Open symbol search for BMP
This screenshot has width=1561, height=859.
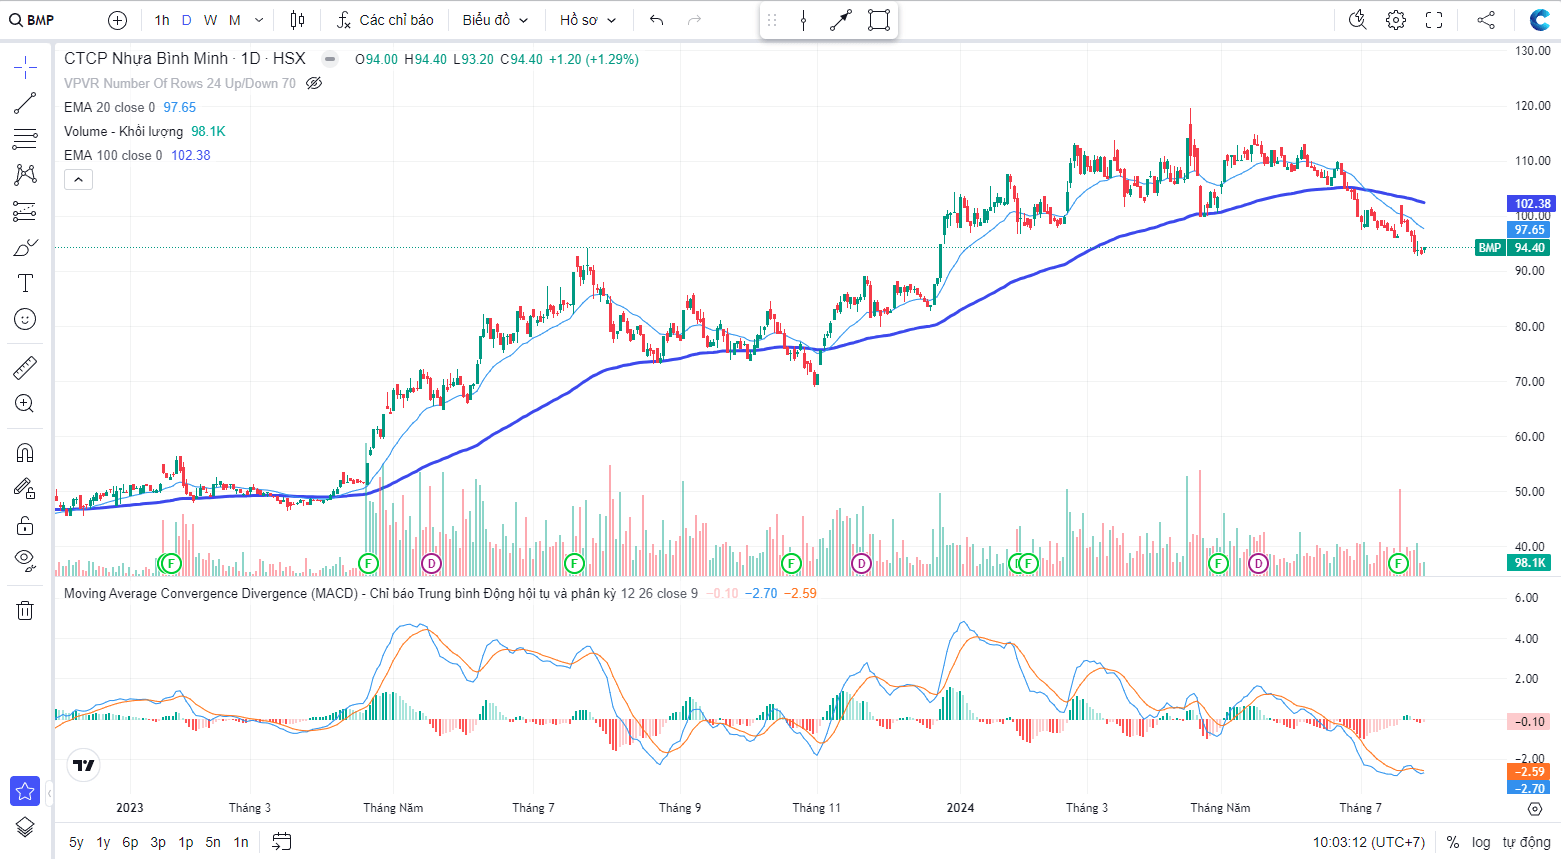click(x=31, y=20)
